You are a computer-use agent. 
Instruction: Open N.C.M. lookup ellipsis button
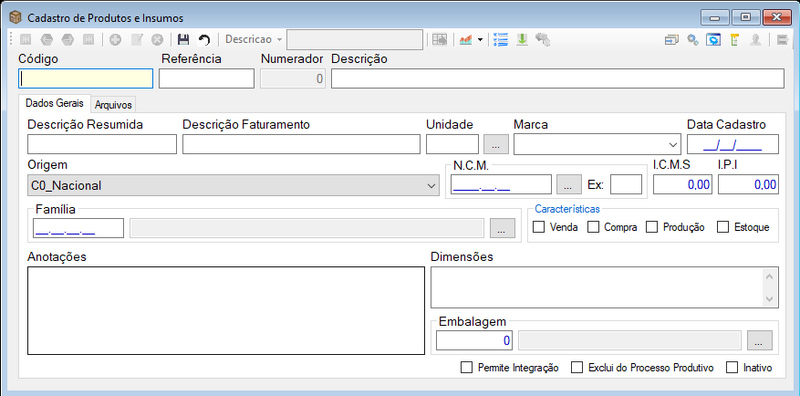click(x=569, y=184)
